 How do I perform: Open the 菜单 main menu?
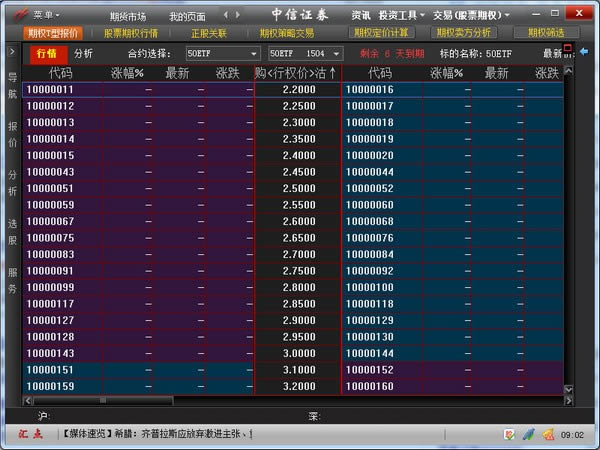[46, 16]
